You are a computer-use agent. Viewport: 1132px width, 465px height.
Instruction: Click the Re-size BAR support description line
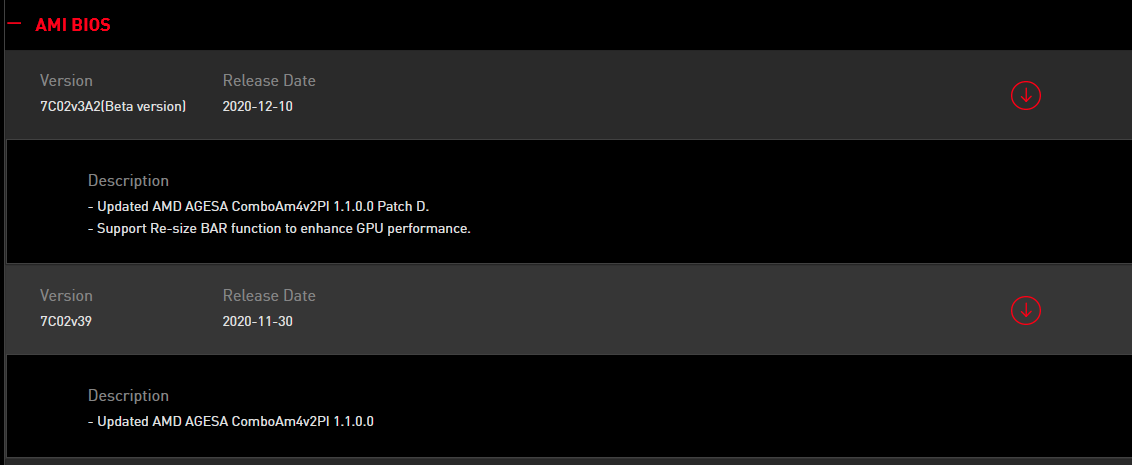coord(279,229)
